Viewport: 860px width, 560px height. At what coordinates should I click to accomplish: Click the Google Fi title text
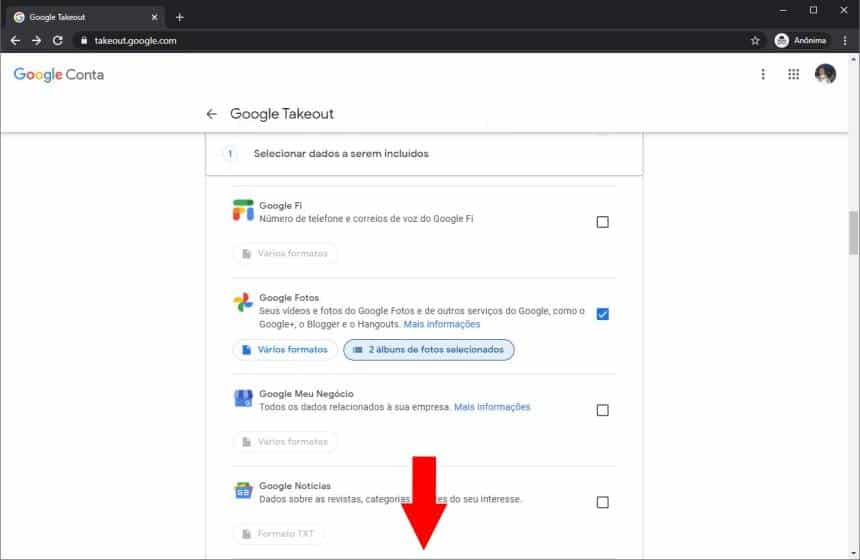click(x=280, y=206)
